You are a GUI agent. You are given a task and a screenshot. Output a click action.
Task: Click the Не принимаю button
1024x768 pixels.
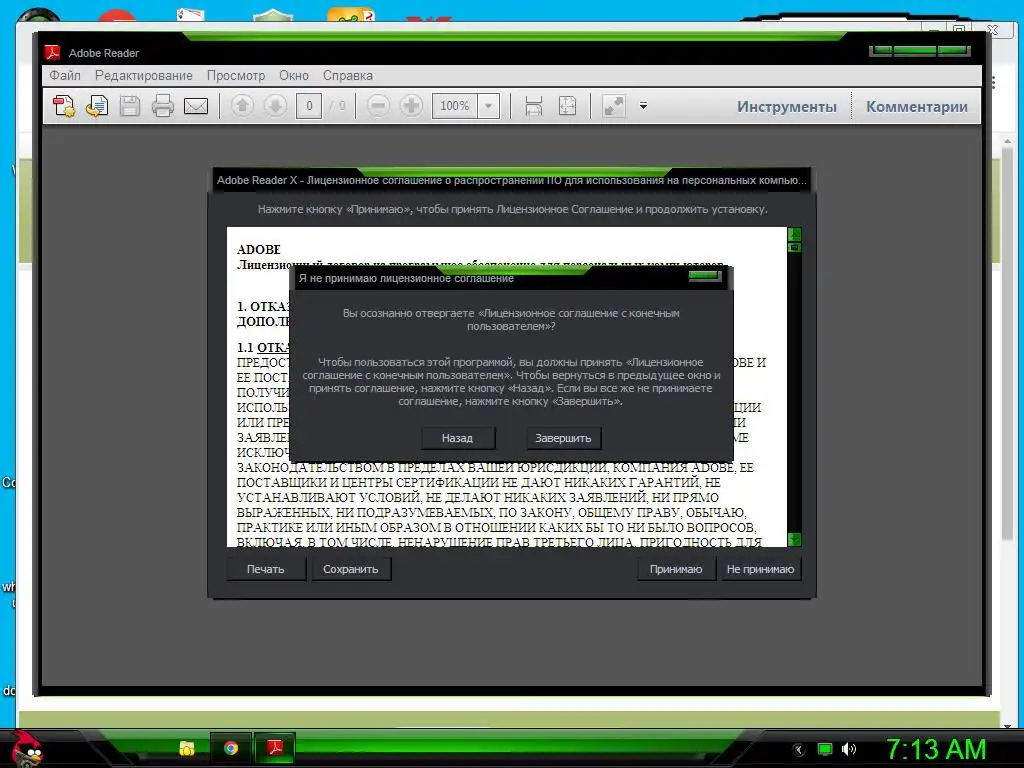tap(760, 569)
